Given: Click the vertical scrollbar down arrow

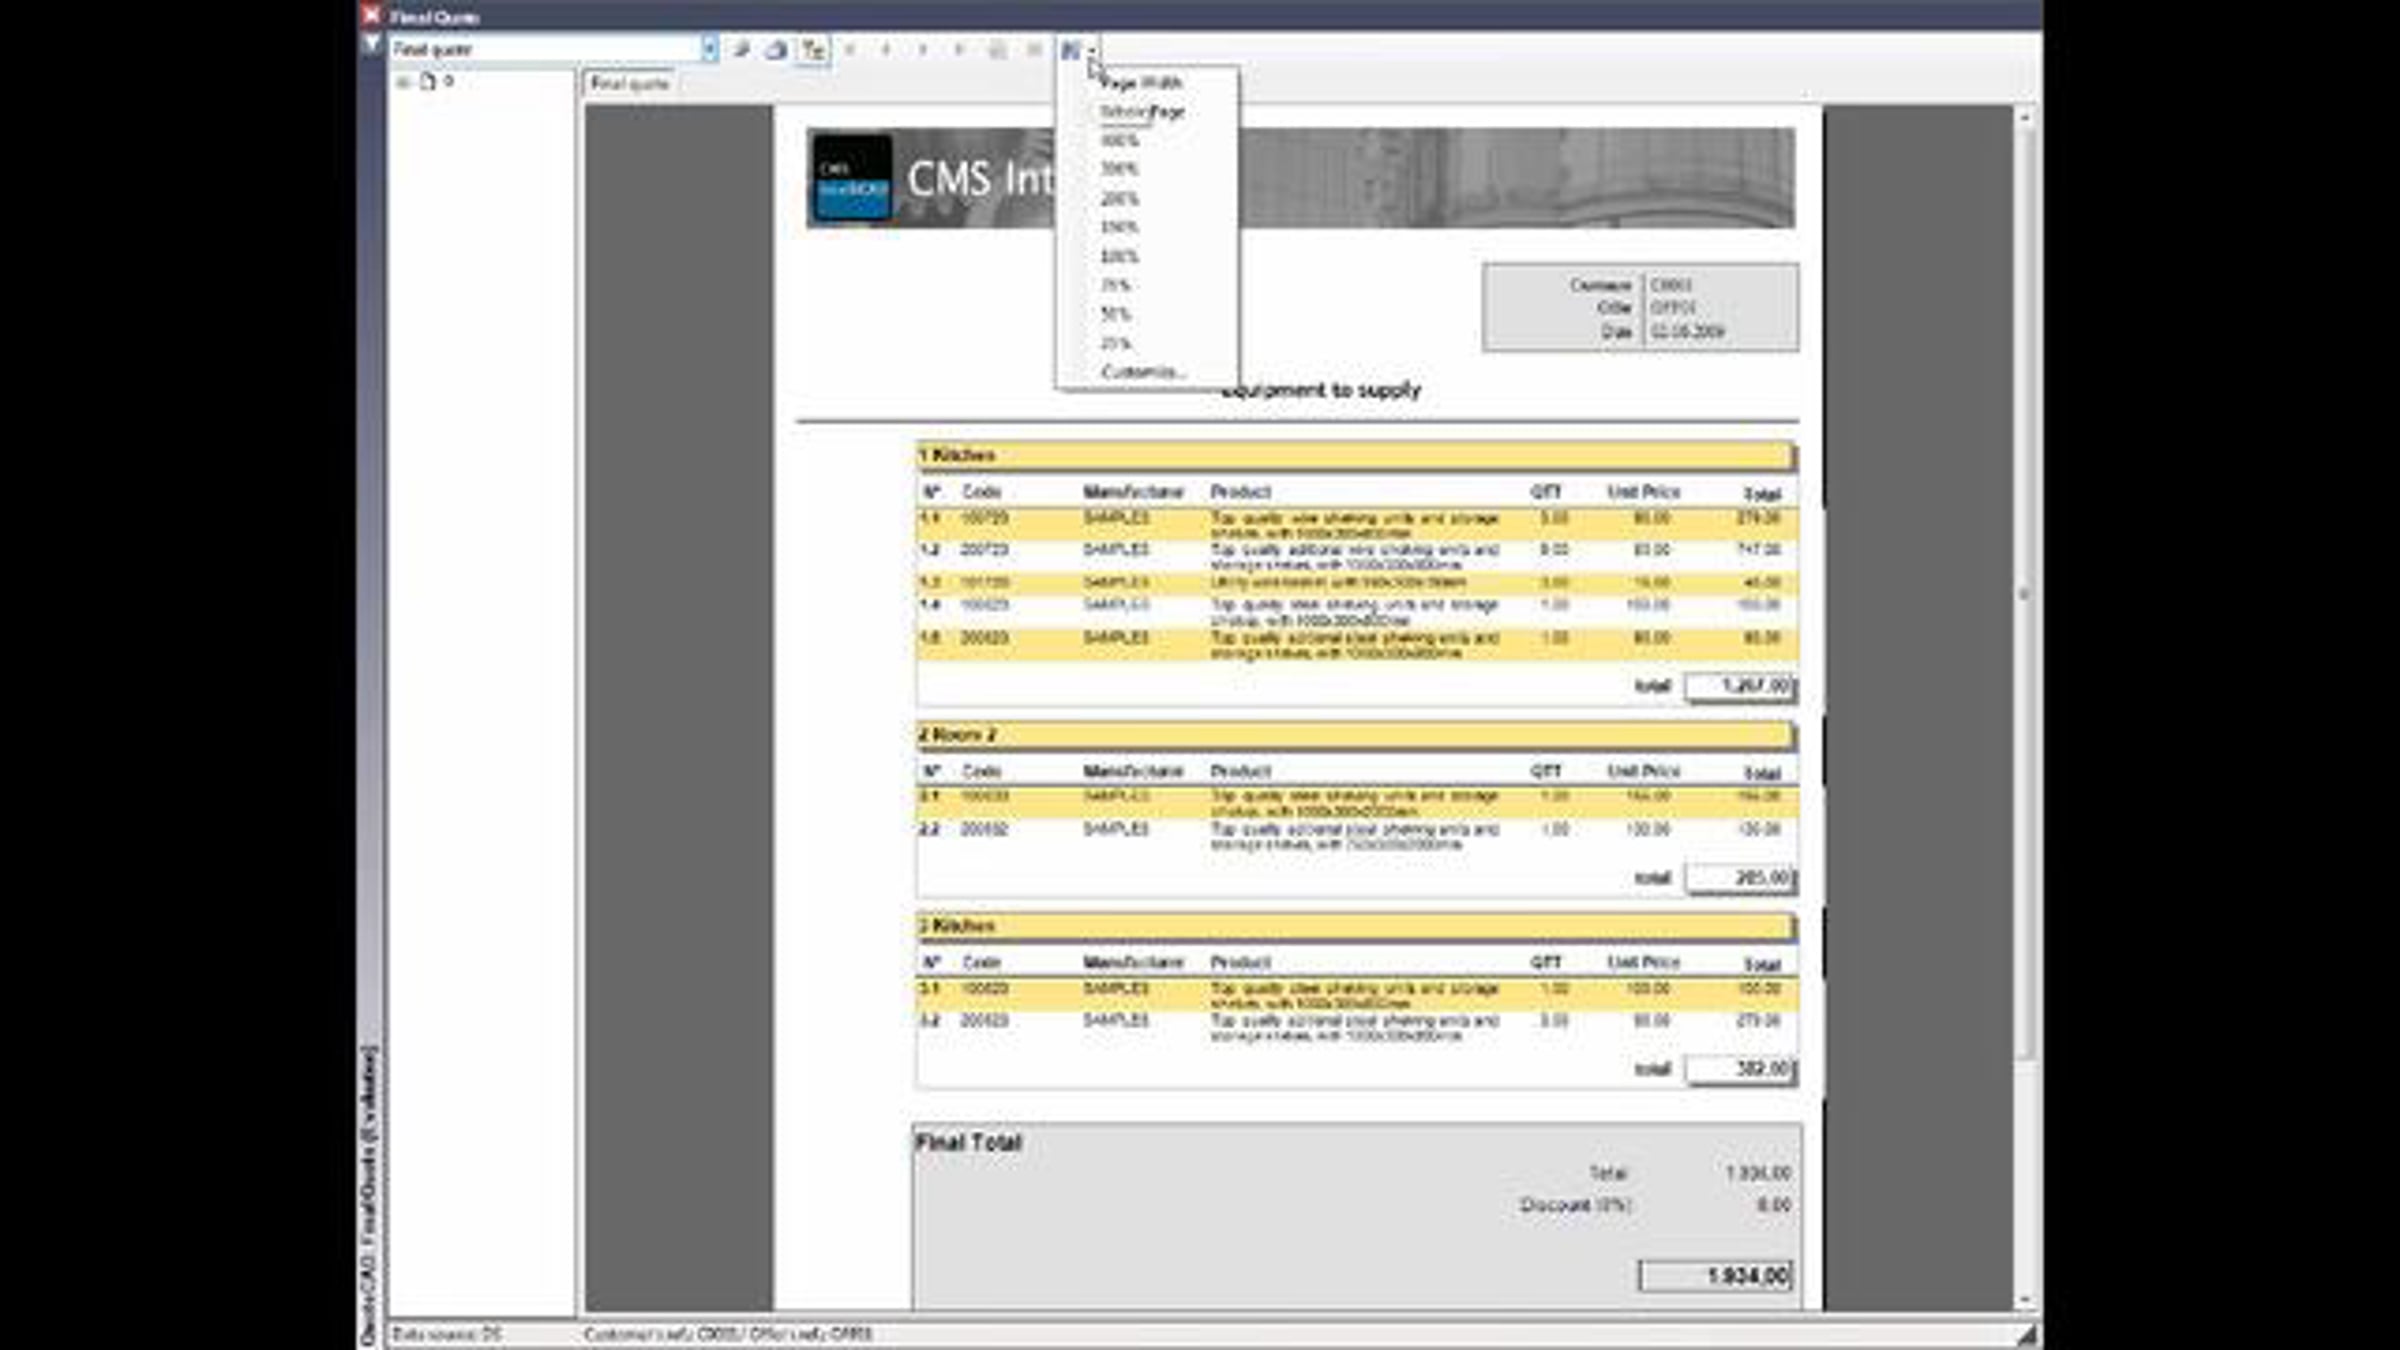Looking at the screenshot, I should [2025, 1300].
